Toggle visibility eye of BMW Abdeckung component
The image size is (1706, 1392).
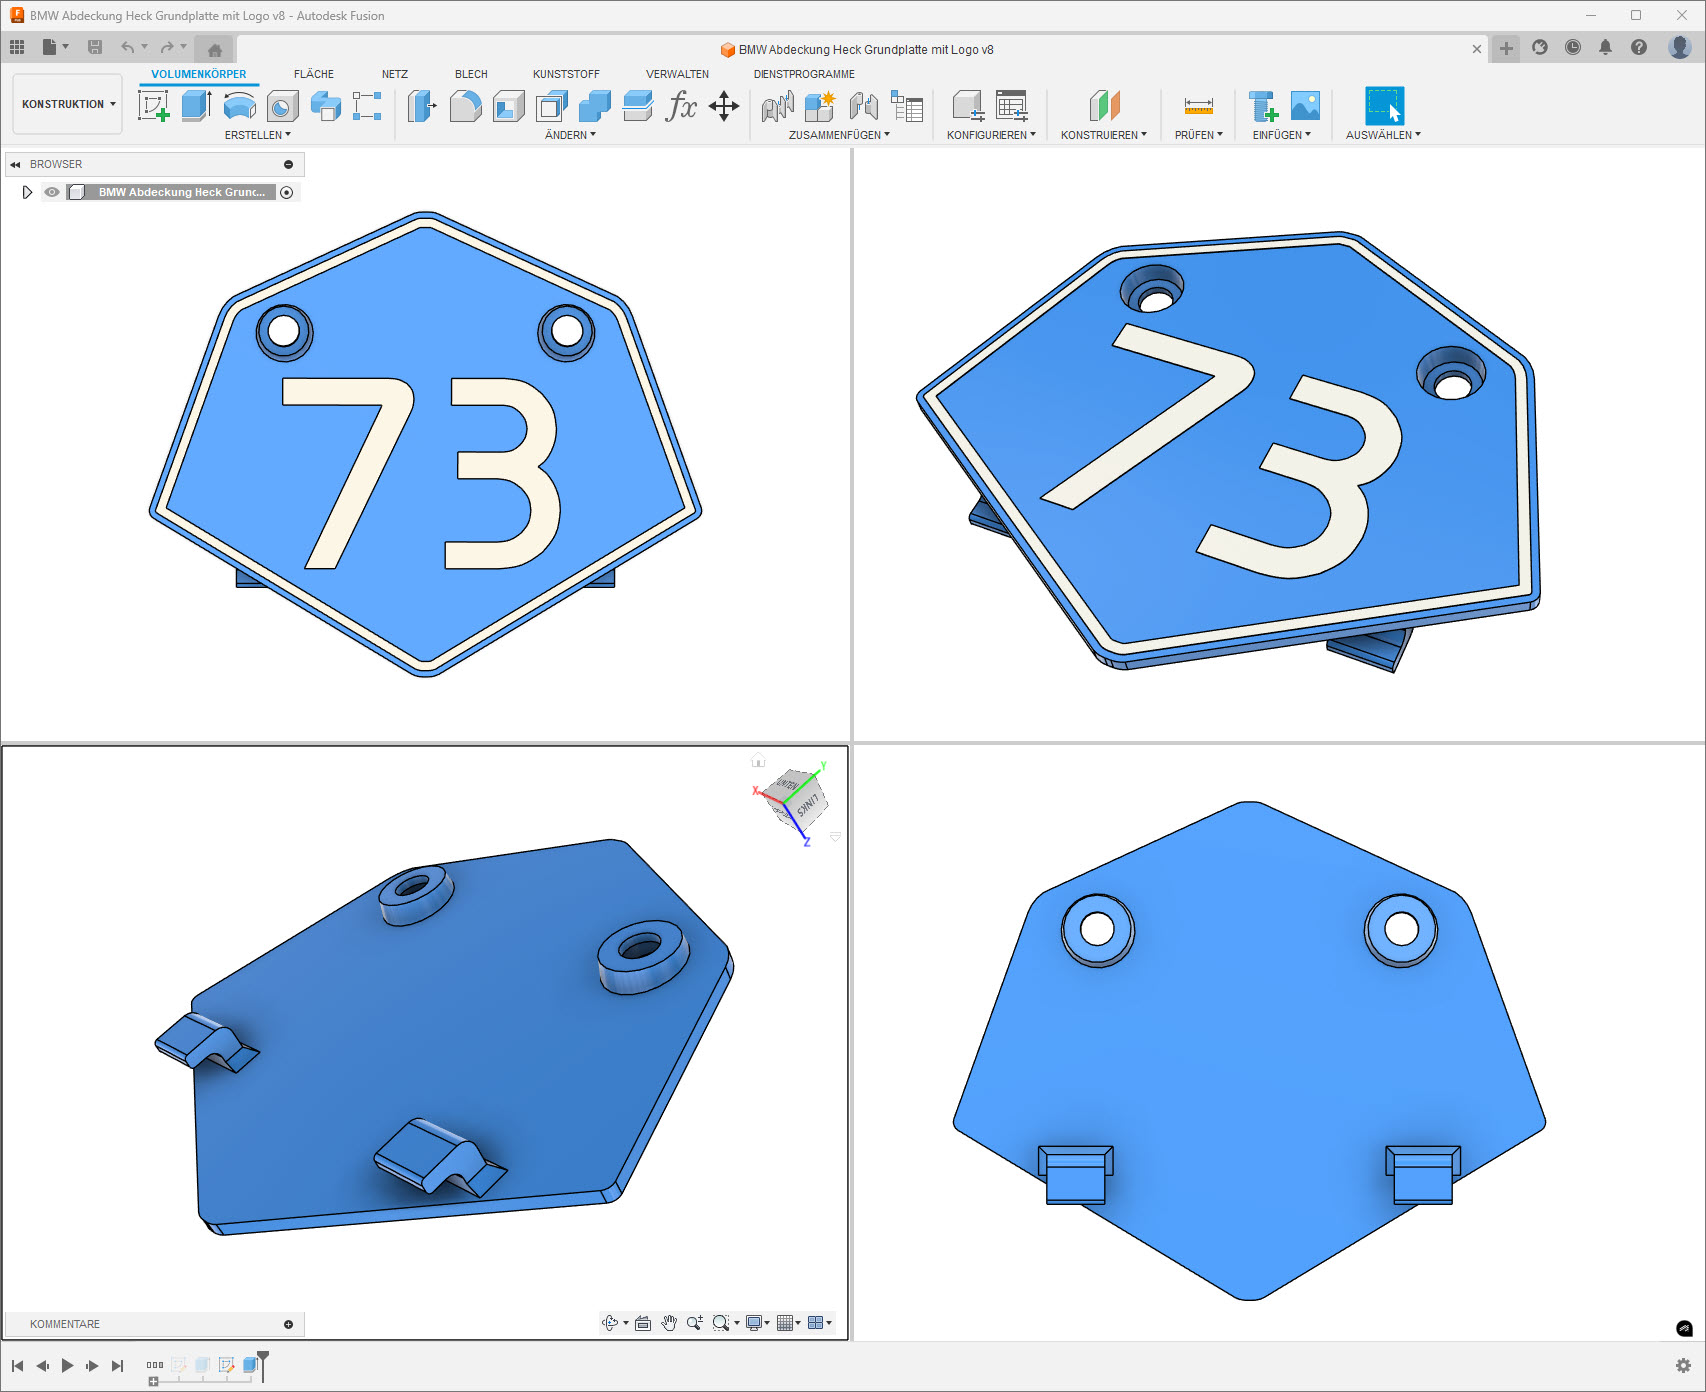click(x=52, y=192)
